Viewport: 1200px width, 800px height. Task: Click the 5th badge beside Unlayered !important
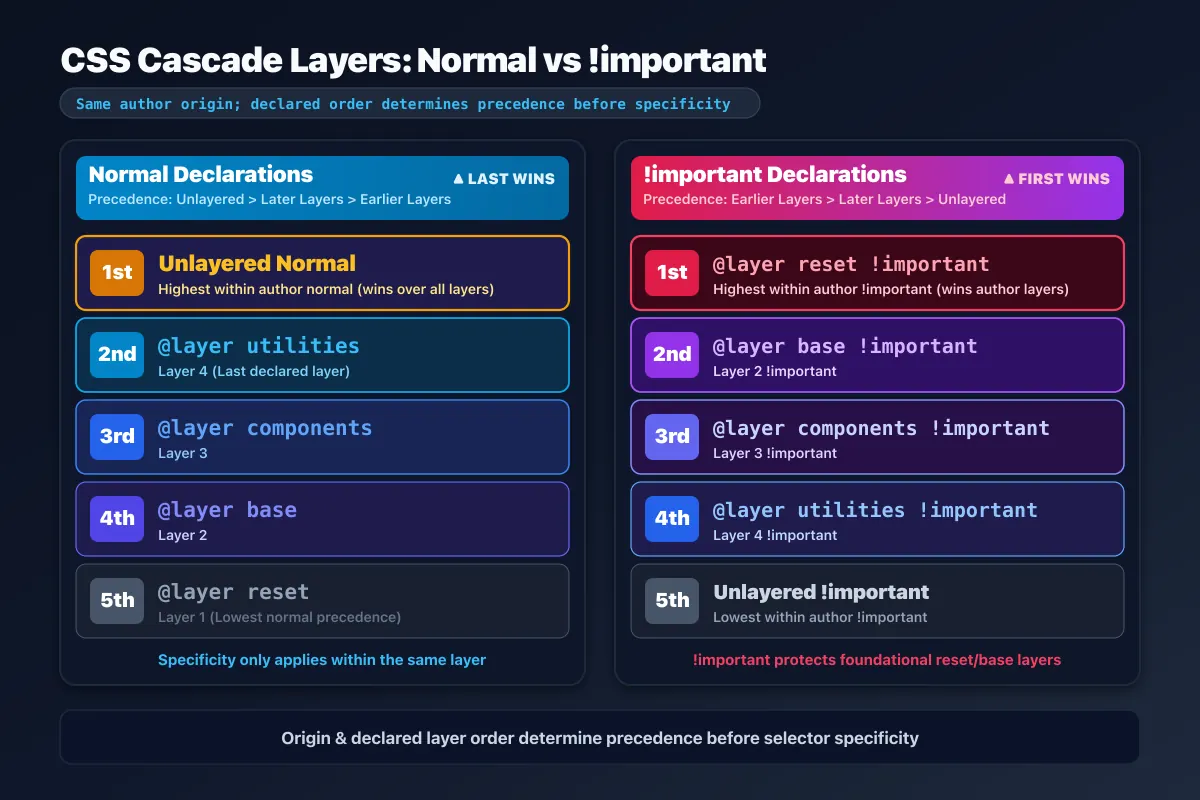tap(672, 601)
